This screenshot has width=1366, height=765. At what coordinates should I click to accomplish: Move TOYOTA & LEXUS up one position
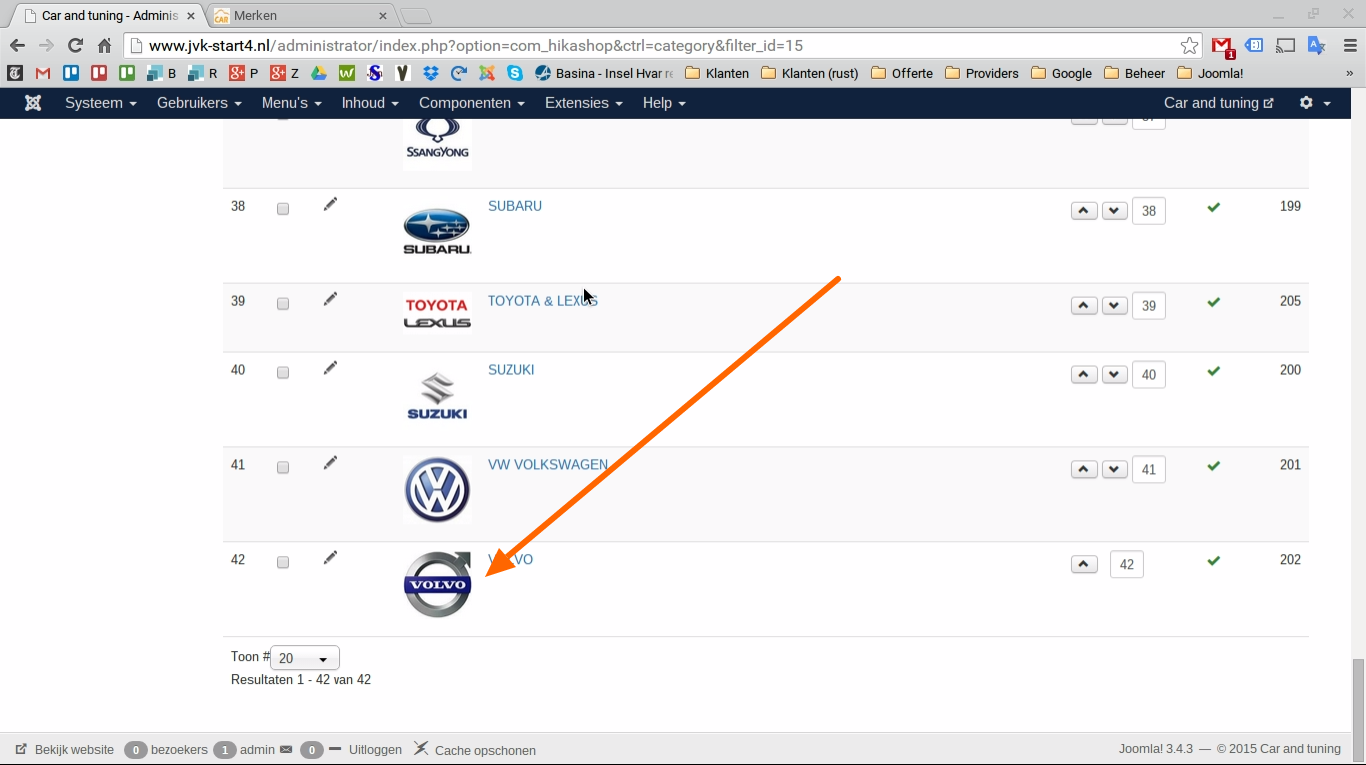click(1084, 306)
